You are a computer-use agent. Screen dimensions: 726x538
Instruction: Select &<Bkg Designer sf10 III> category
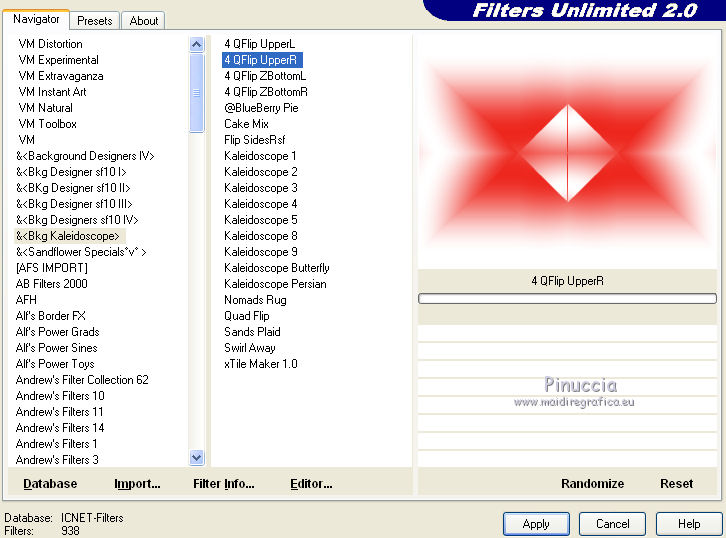pos(74,204)
